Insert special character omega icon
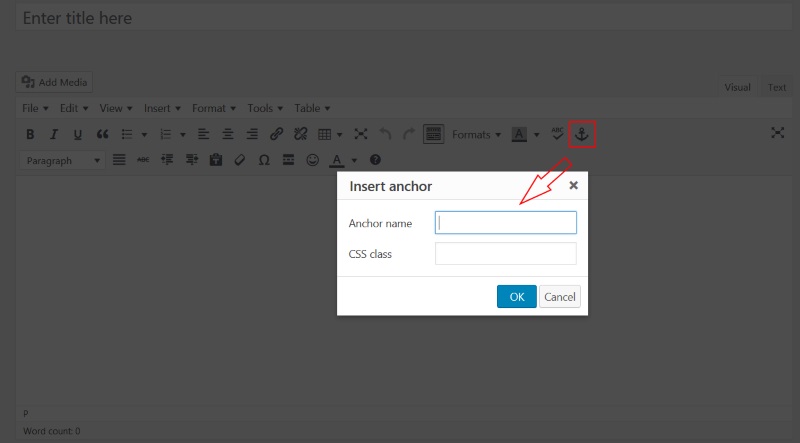The height and width of the screenshot is (443, 800). pyautogui.click(x=264, y=160)
